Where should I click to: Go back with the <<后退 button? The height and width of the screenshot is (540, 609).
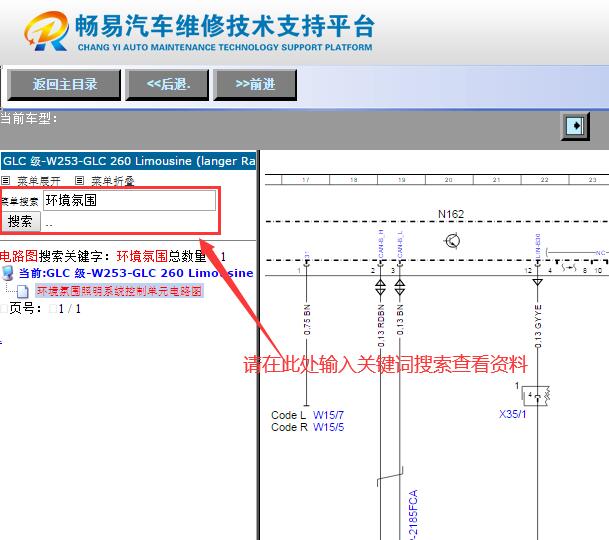167,84
